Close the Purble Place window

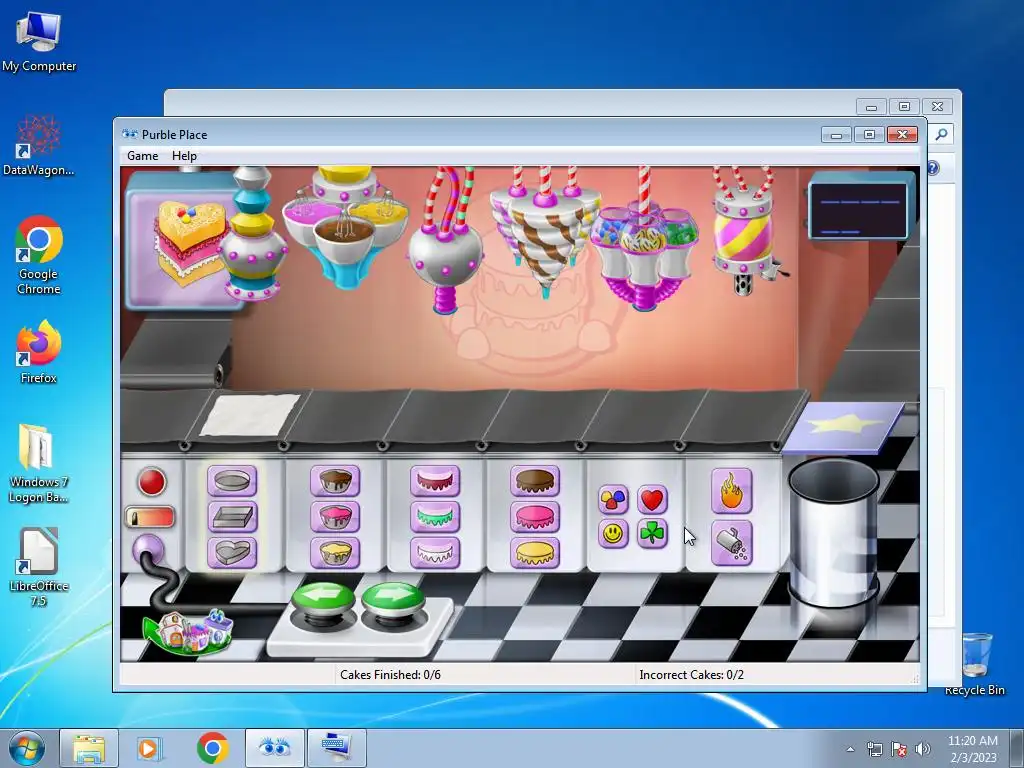(x=903, y=135)
